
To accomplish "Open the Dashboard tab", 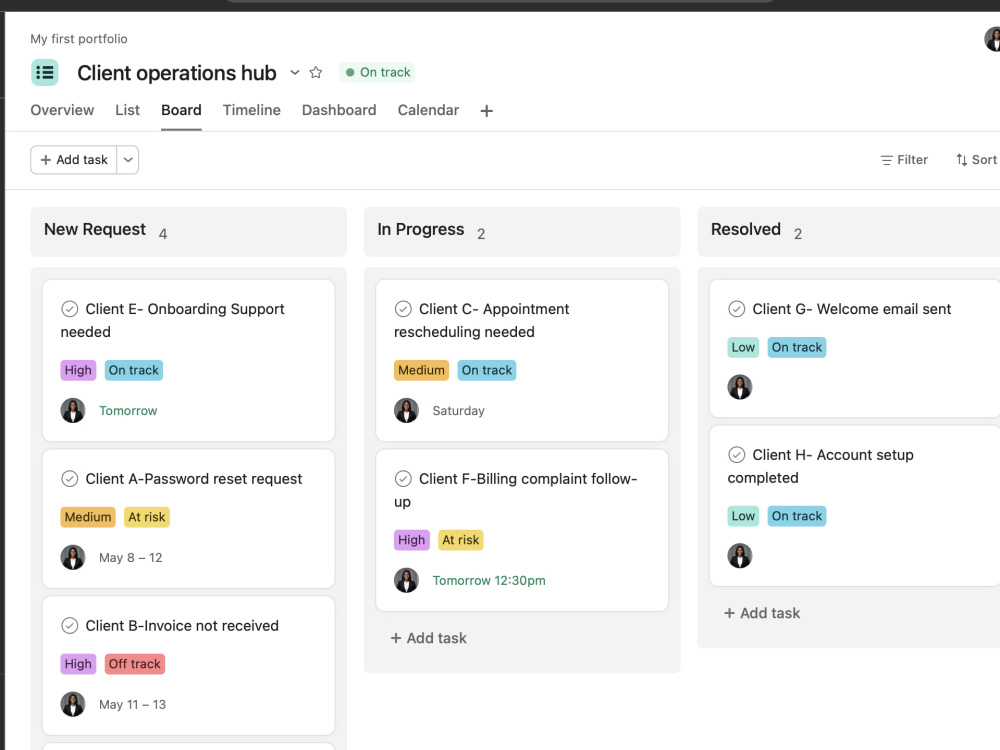I will tap(339, 110).
